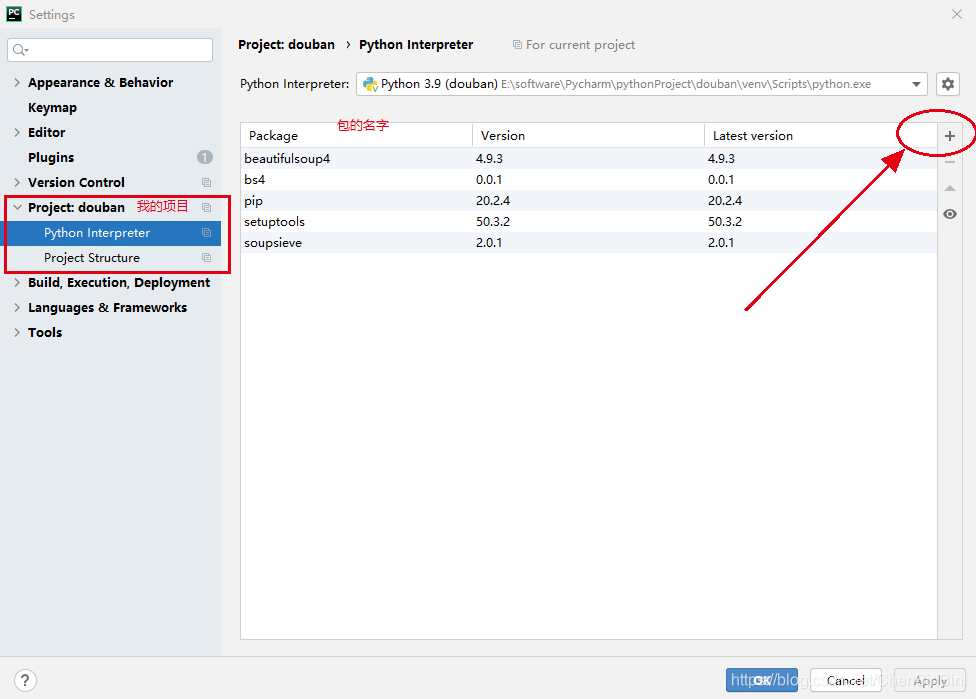Expand Appearance & Behavior section
The image size is (976, 699).
[x=17, y=82]
